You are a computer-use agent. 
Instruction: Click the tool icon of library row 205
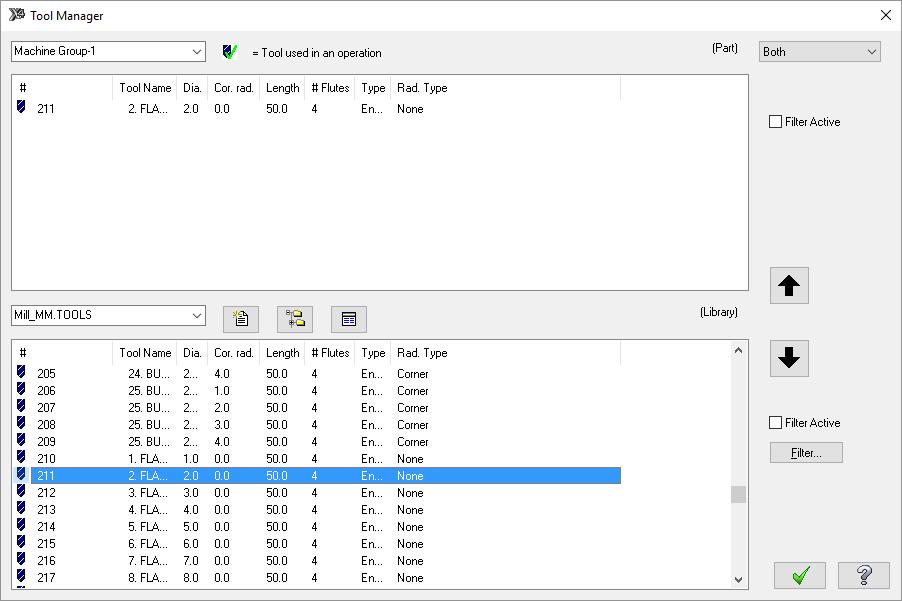tap(21, 372)
